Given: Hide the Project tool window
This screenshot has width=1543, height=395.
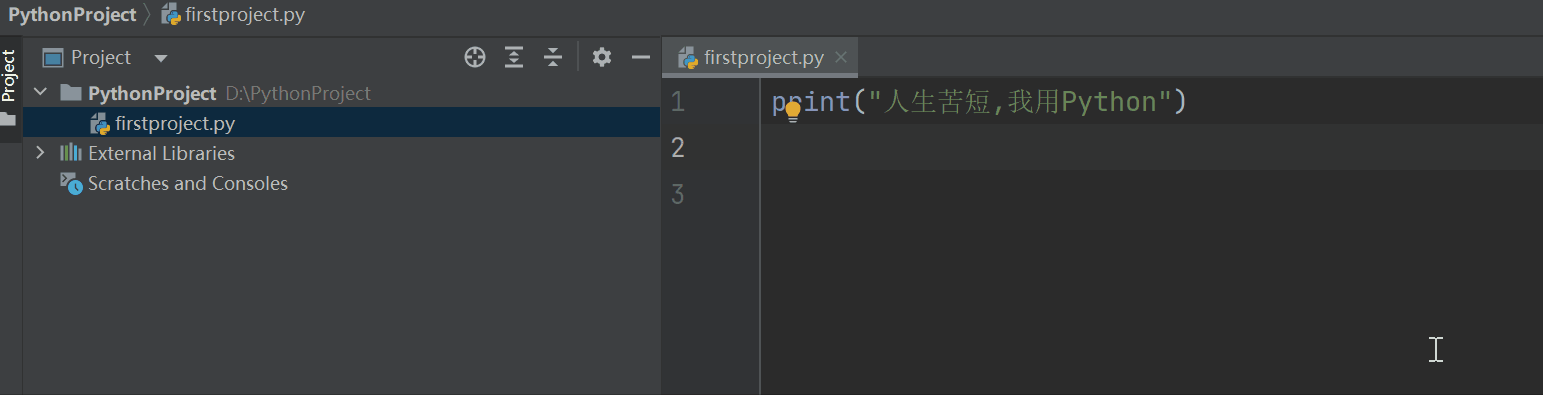Looking at the screenshot, I should (x=641, y=57).
